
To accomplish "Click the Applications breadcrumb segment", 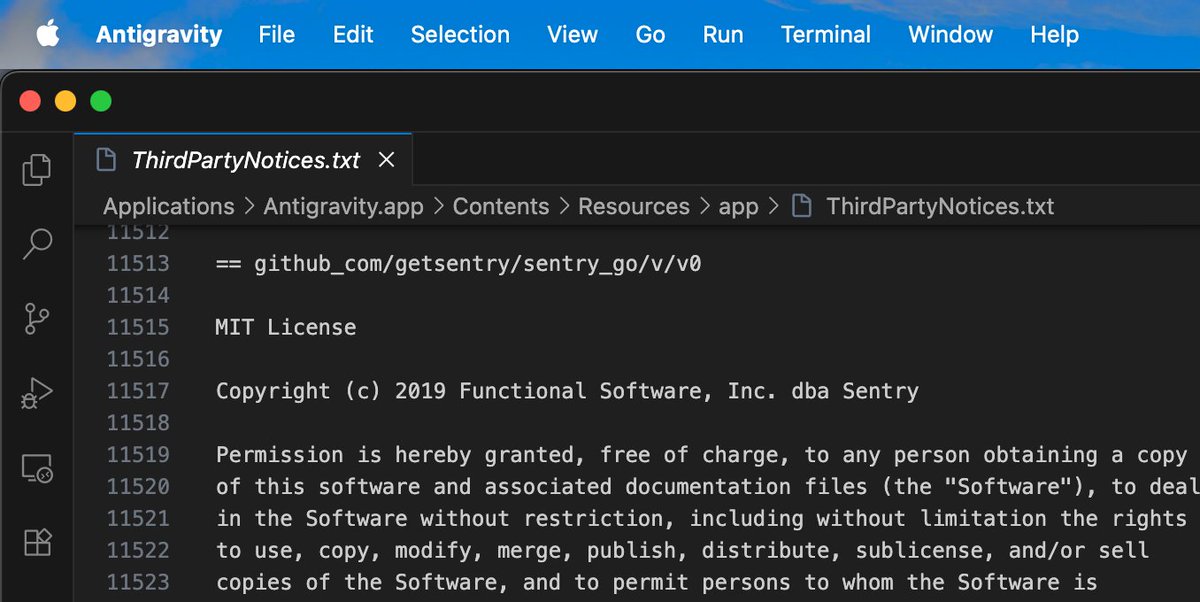I will (x=168, y=206).
